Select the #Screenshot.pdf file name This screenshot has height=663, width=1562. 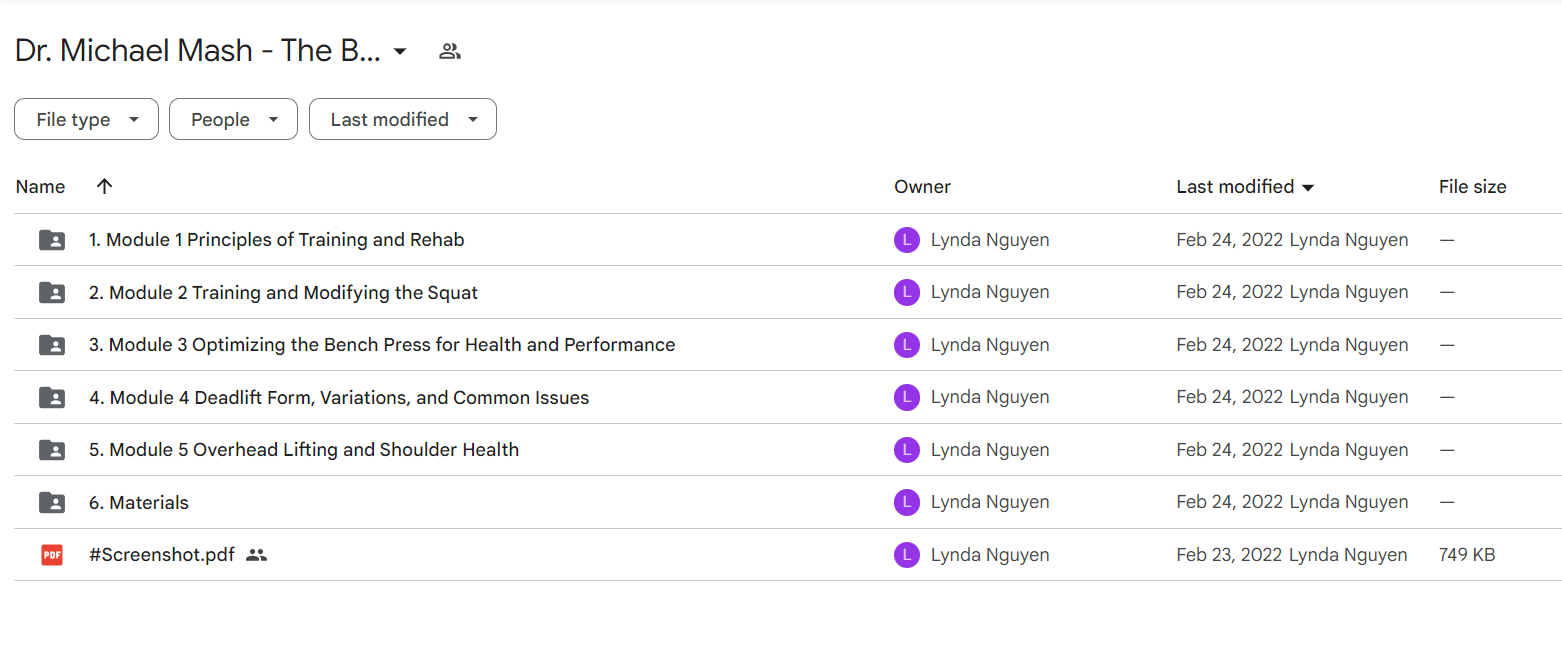(162, 555)
